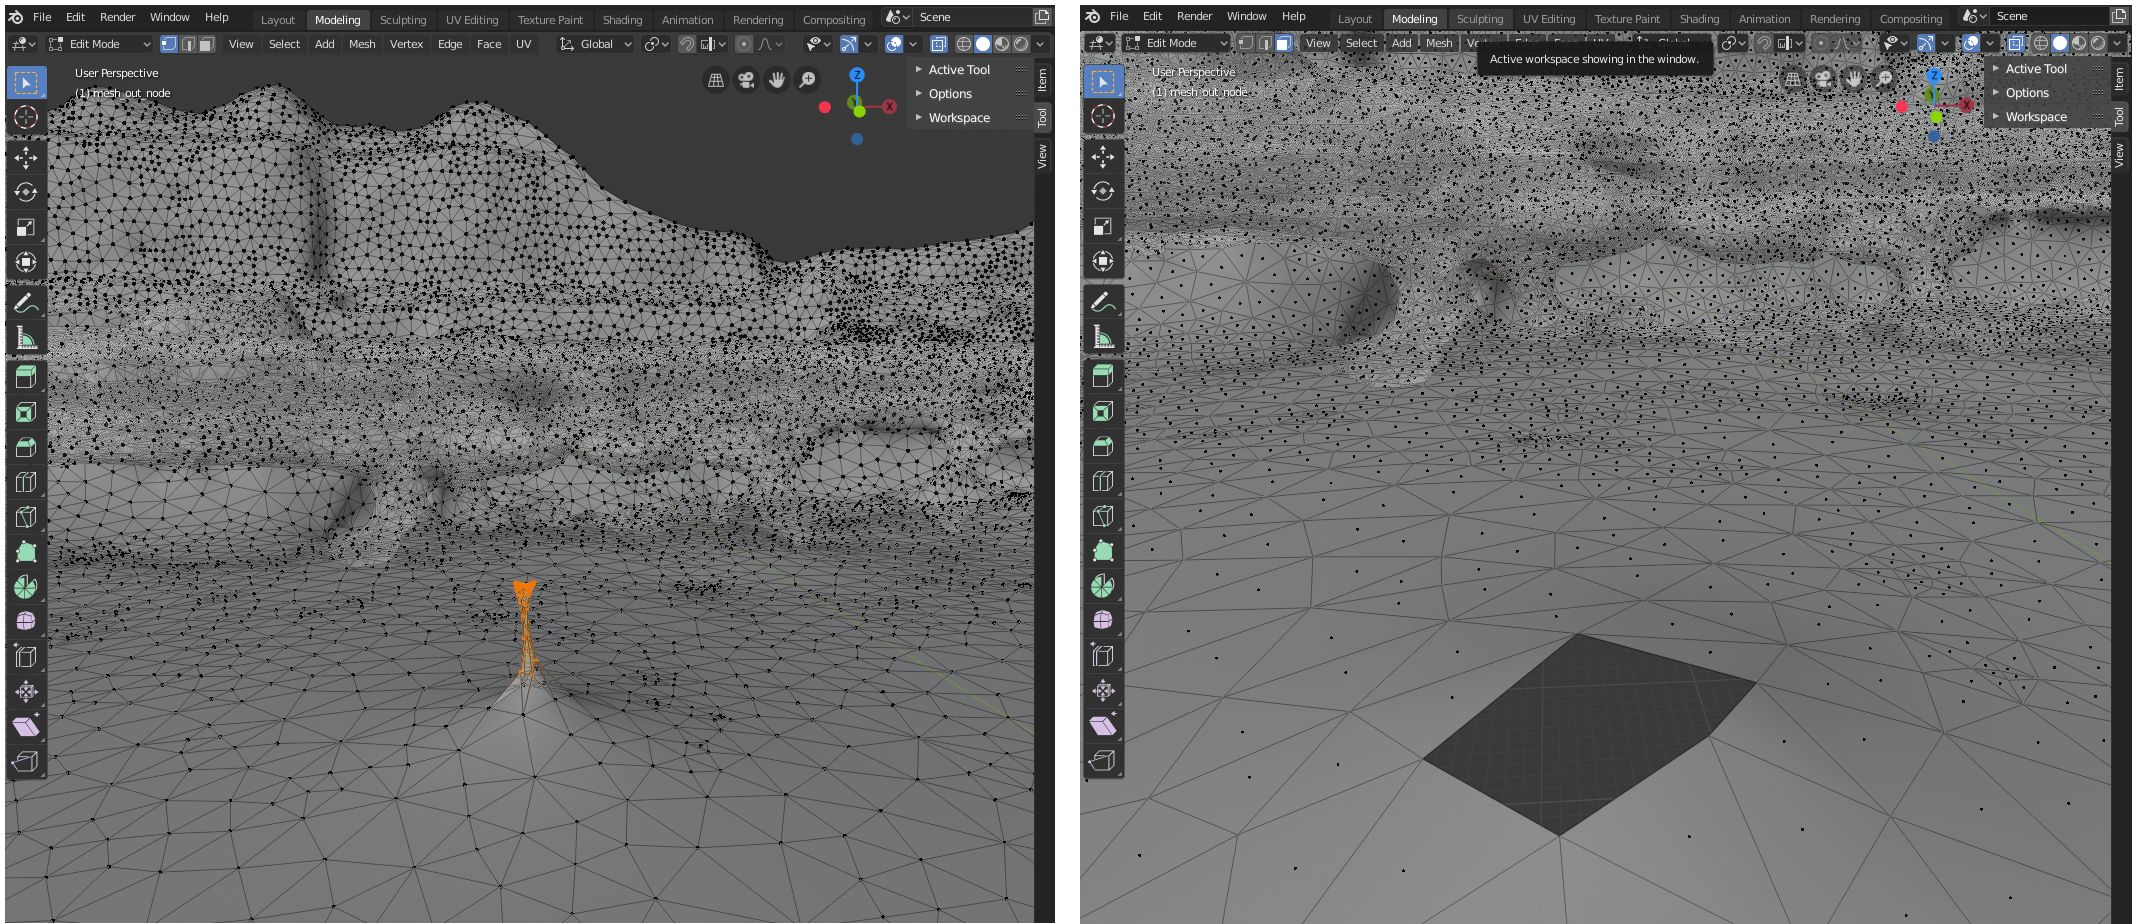The height and width of the screenshot is (924, 2136).
Task: Enable vertex select mode in right window
Action: 1246,43
